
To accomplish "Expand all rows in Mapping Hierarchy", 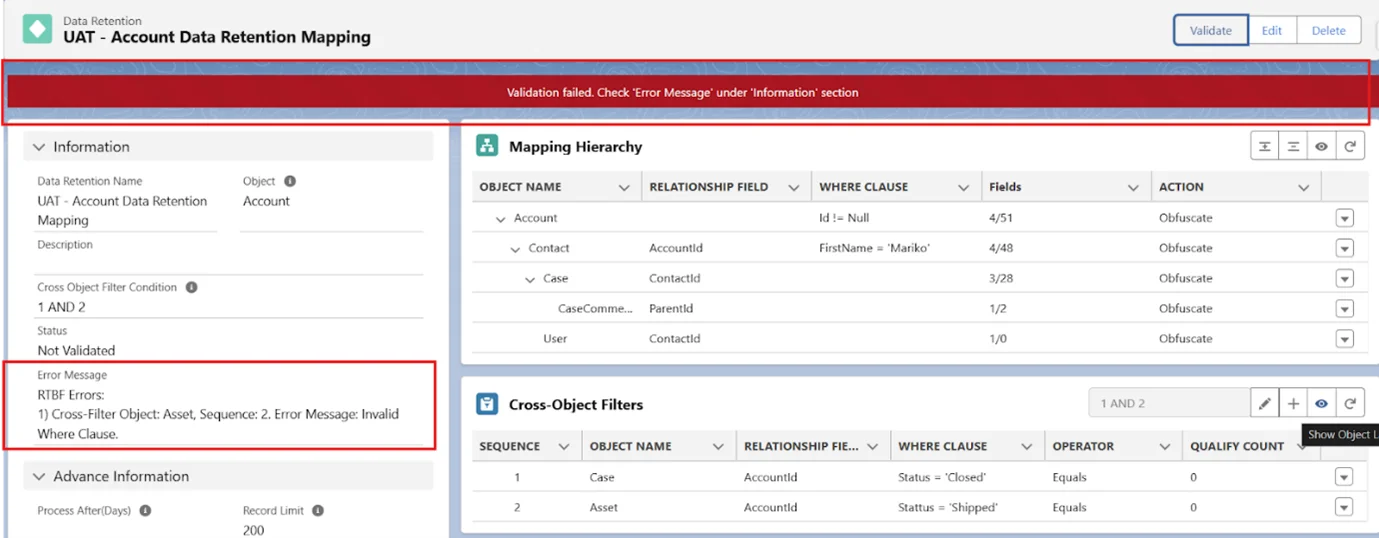I will [x=1265, y=147].
